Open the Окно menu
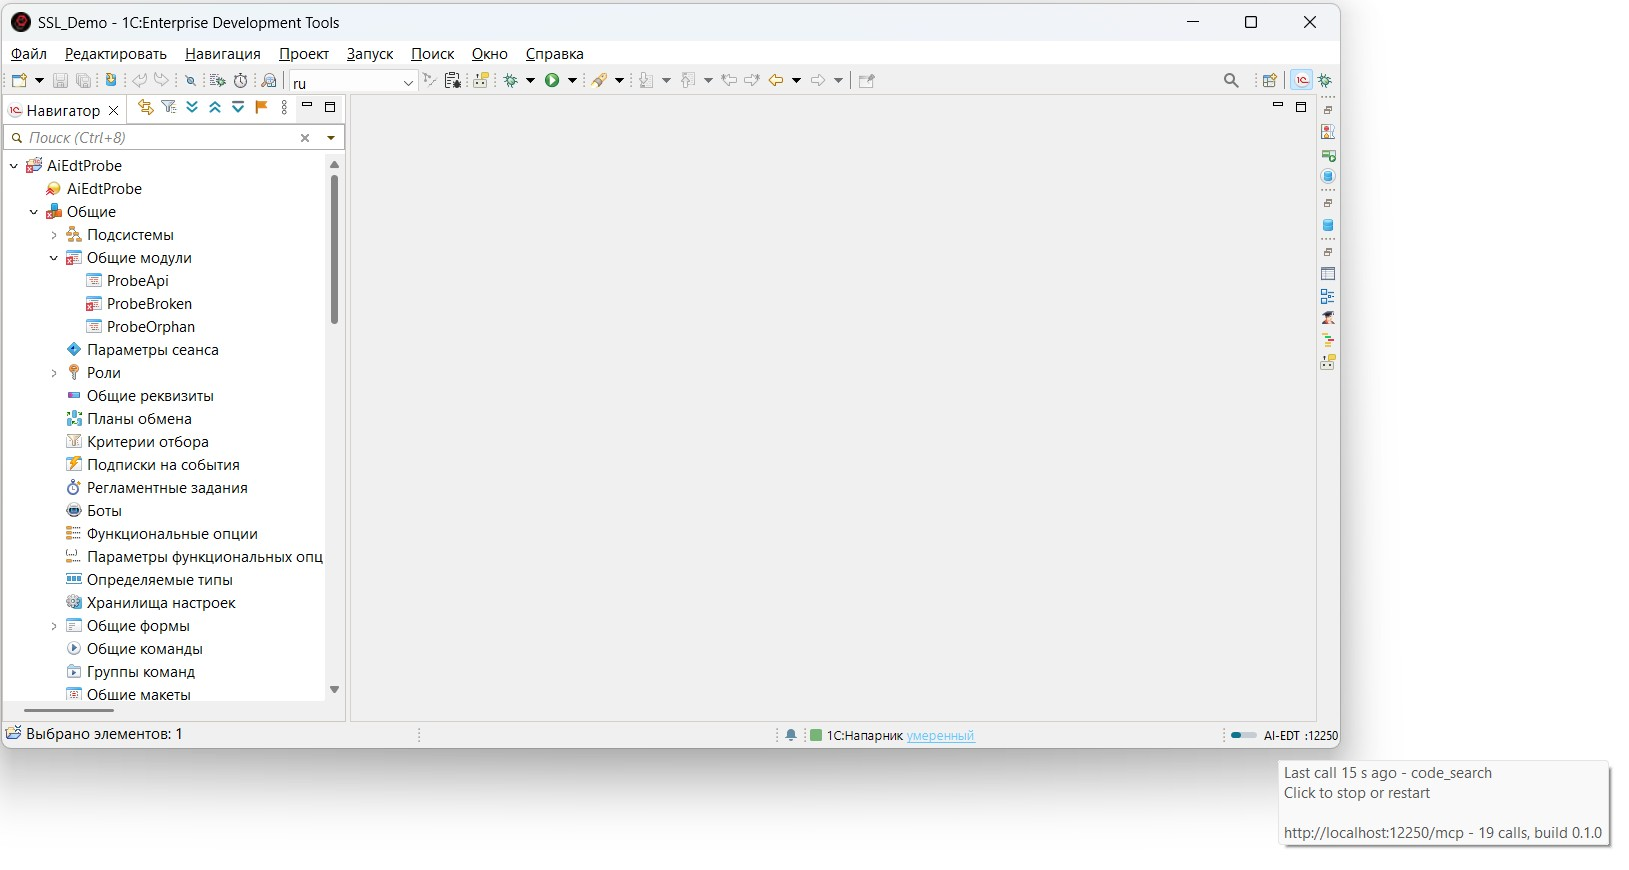Screen dimensions: 1629x870 [490, 54]
